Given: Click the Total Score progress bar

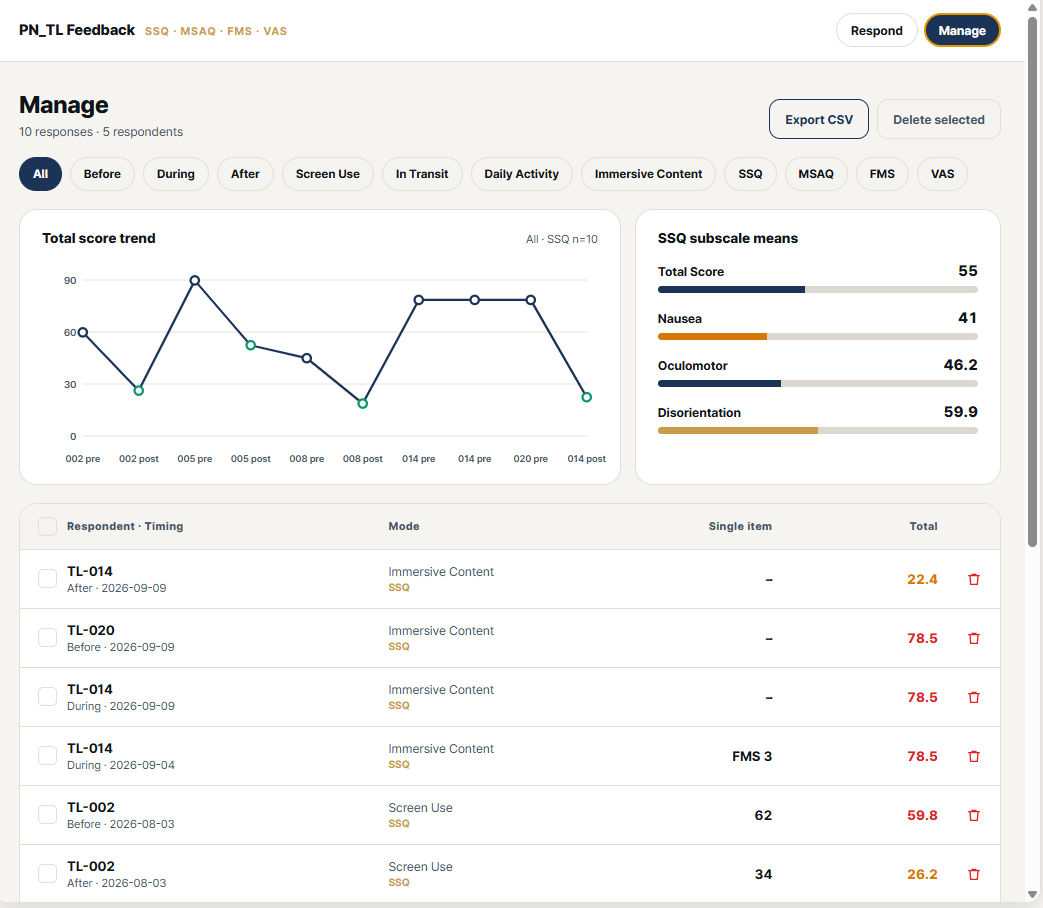Looking at the screenshot, I should click(818, 289).
